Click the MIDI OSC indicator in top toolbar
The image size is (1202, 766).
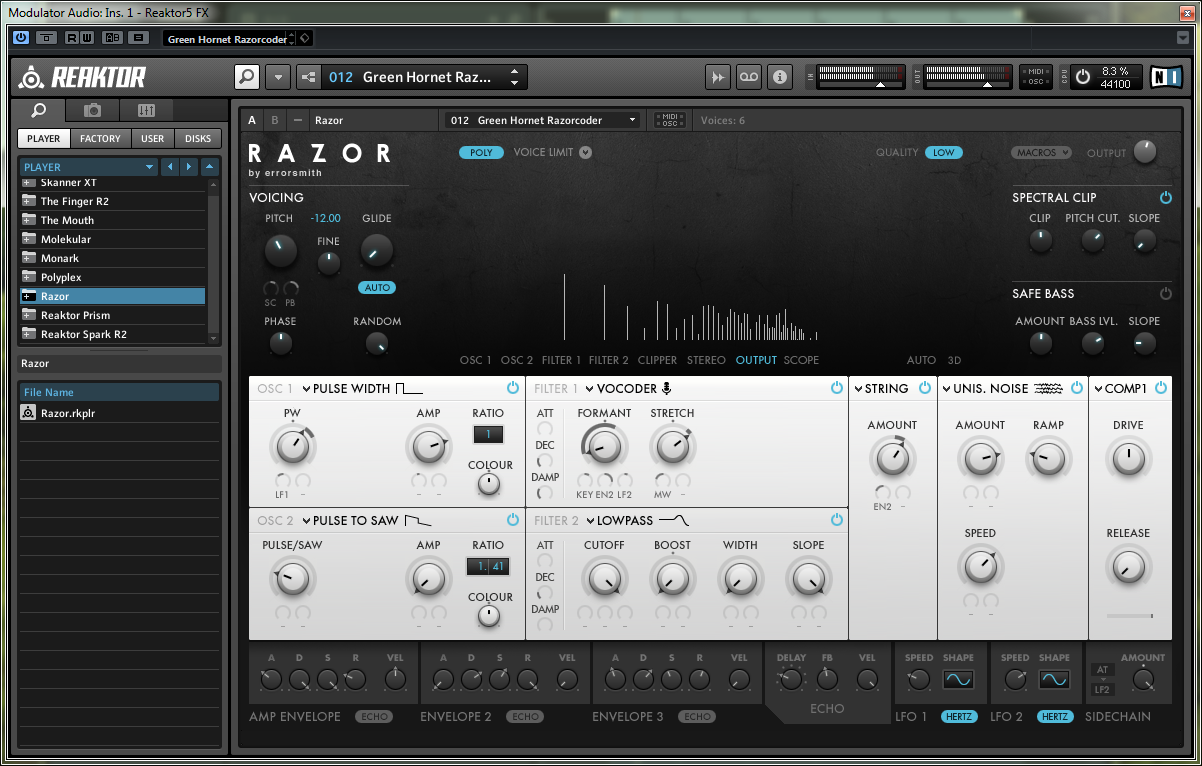[x=1036, y=77]
